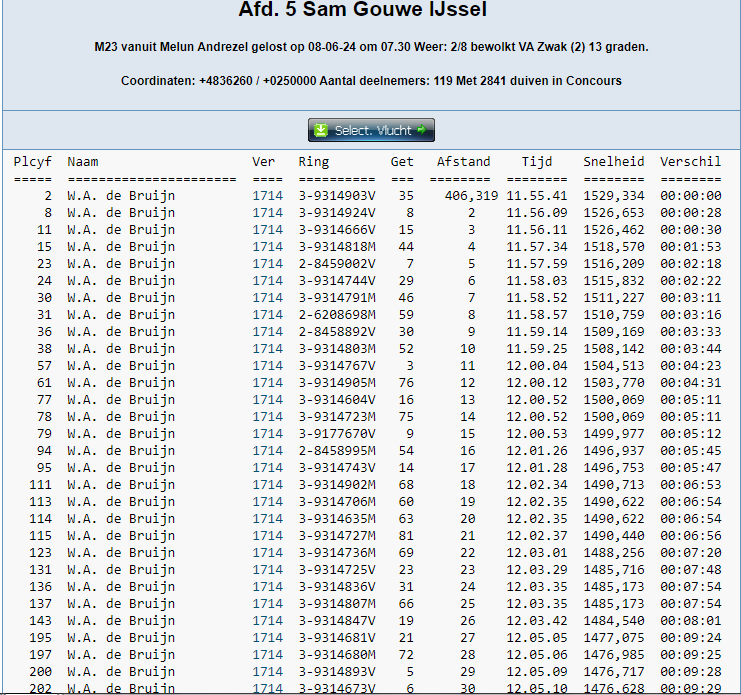Image resolution: width=741 pixels, height=695 pixels.
Task: Click the 1714 link beside ring 3-9314666V
Action: pos(267,230)
